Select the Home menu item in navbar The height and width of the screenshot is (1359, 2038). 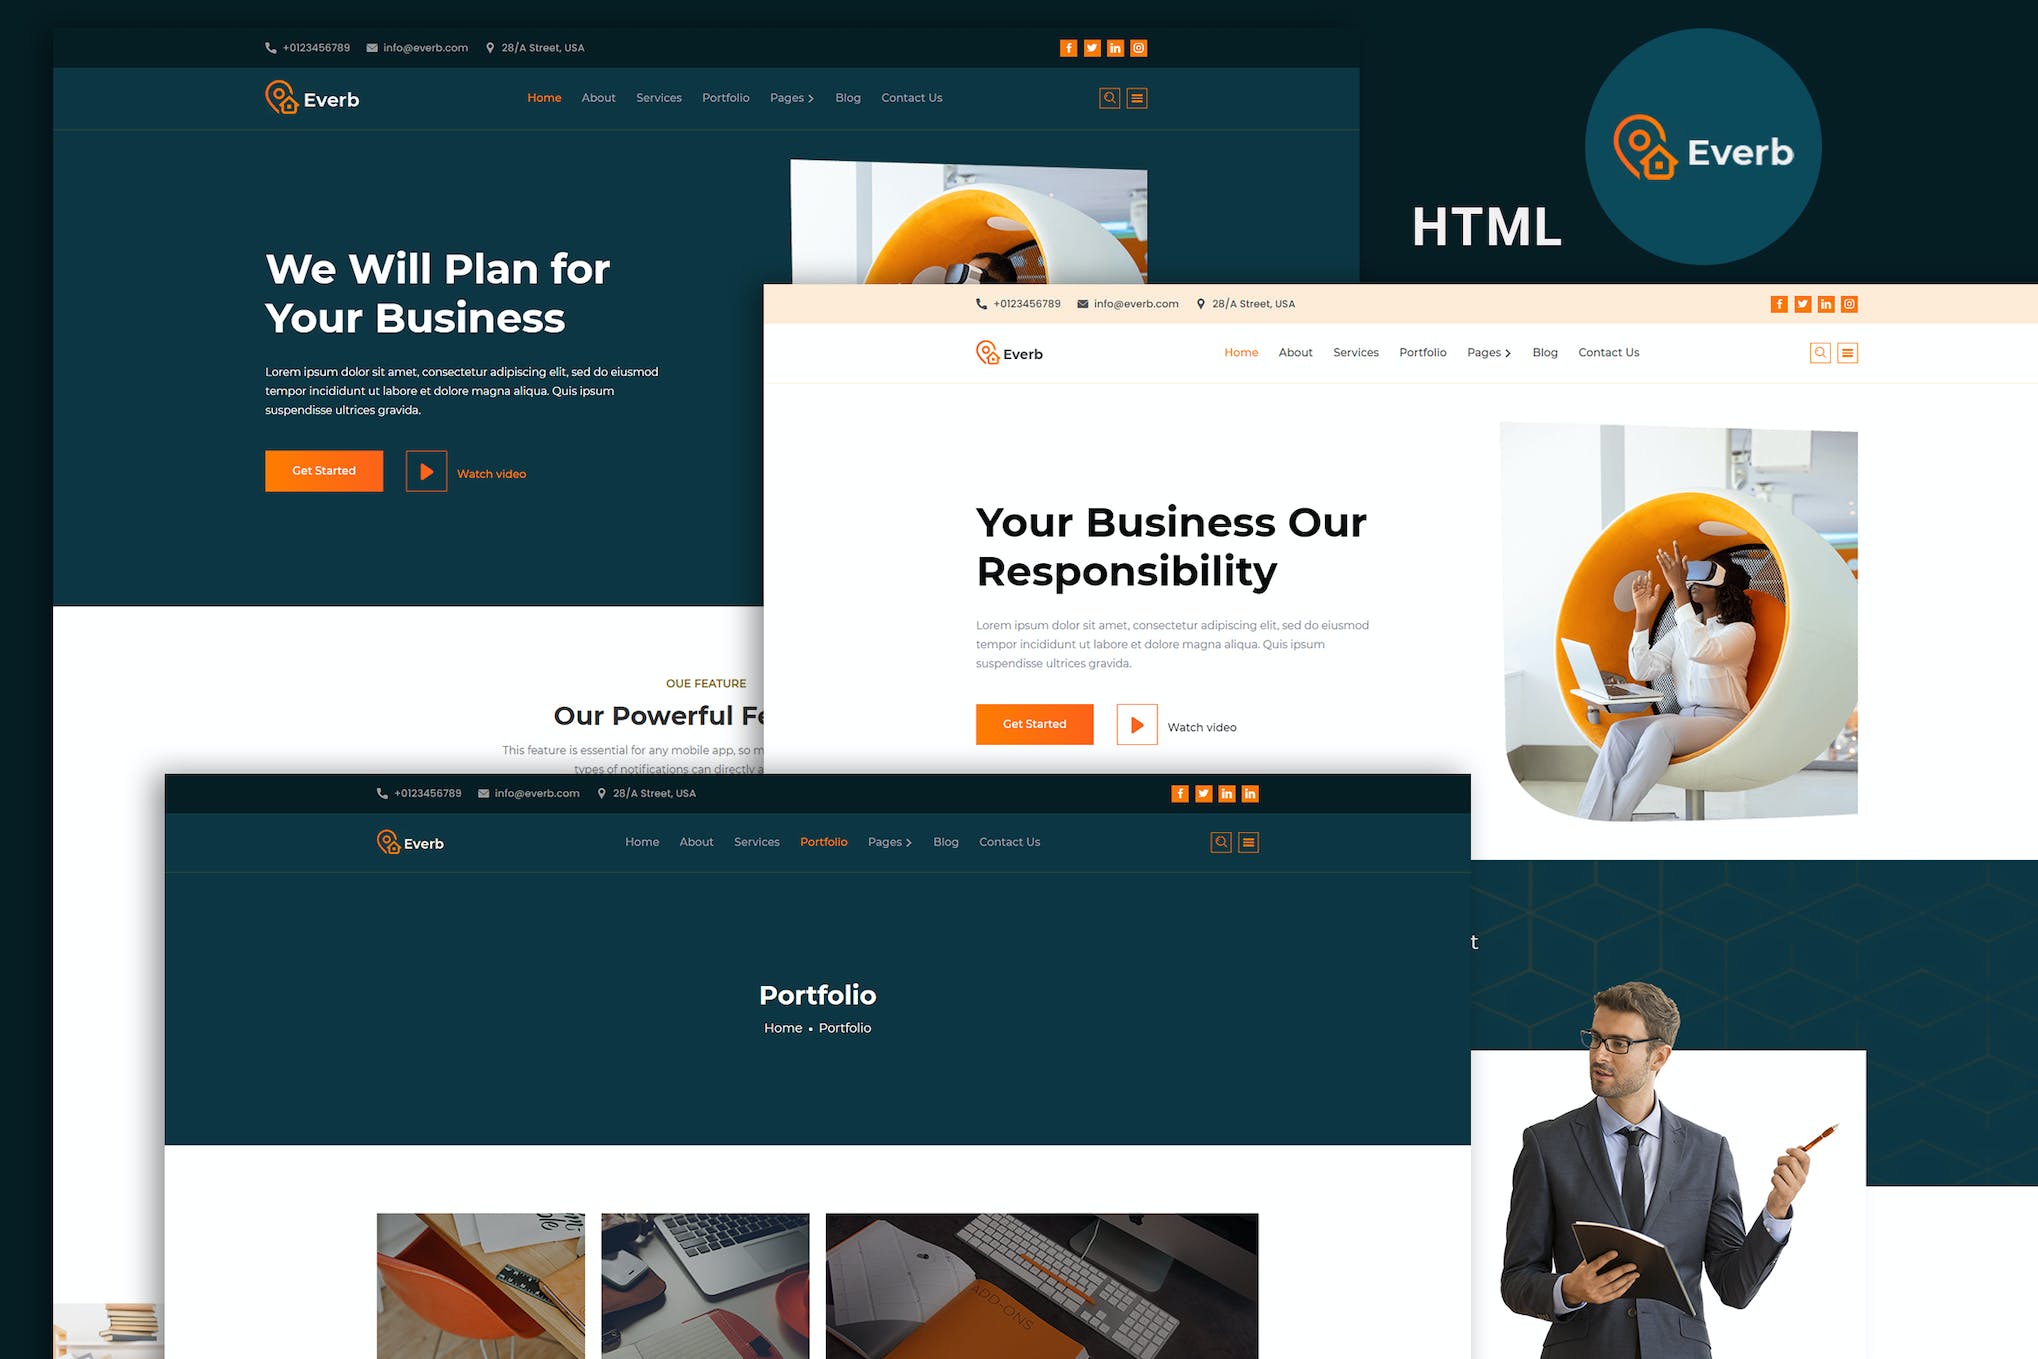coord(544,97)
